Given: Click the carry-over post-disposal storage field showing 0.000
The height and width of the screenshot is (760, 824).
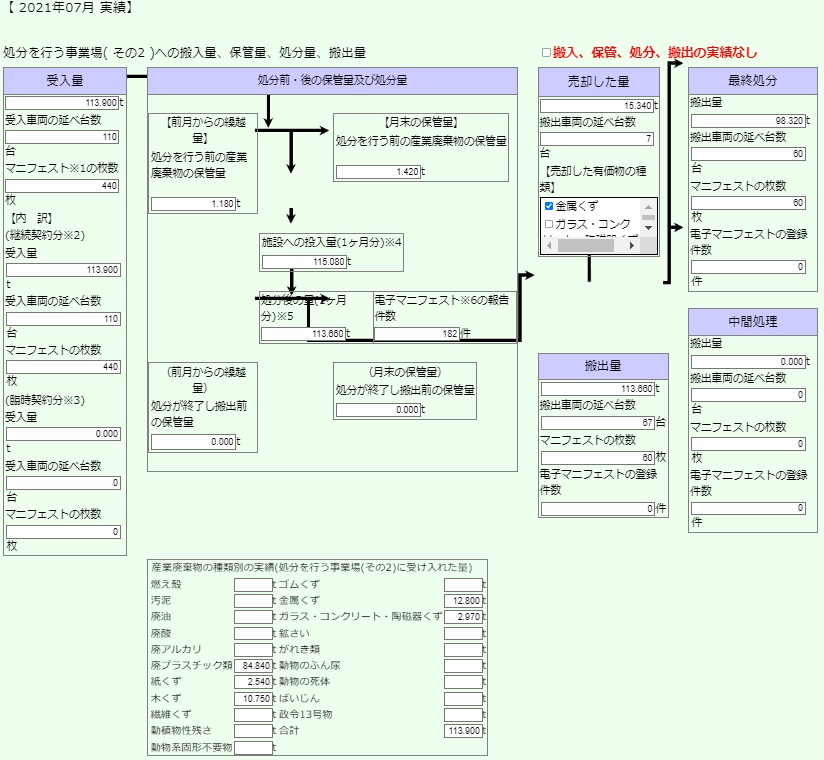Looking at the screenshot, I should click(x=193, y=441).
